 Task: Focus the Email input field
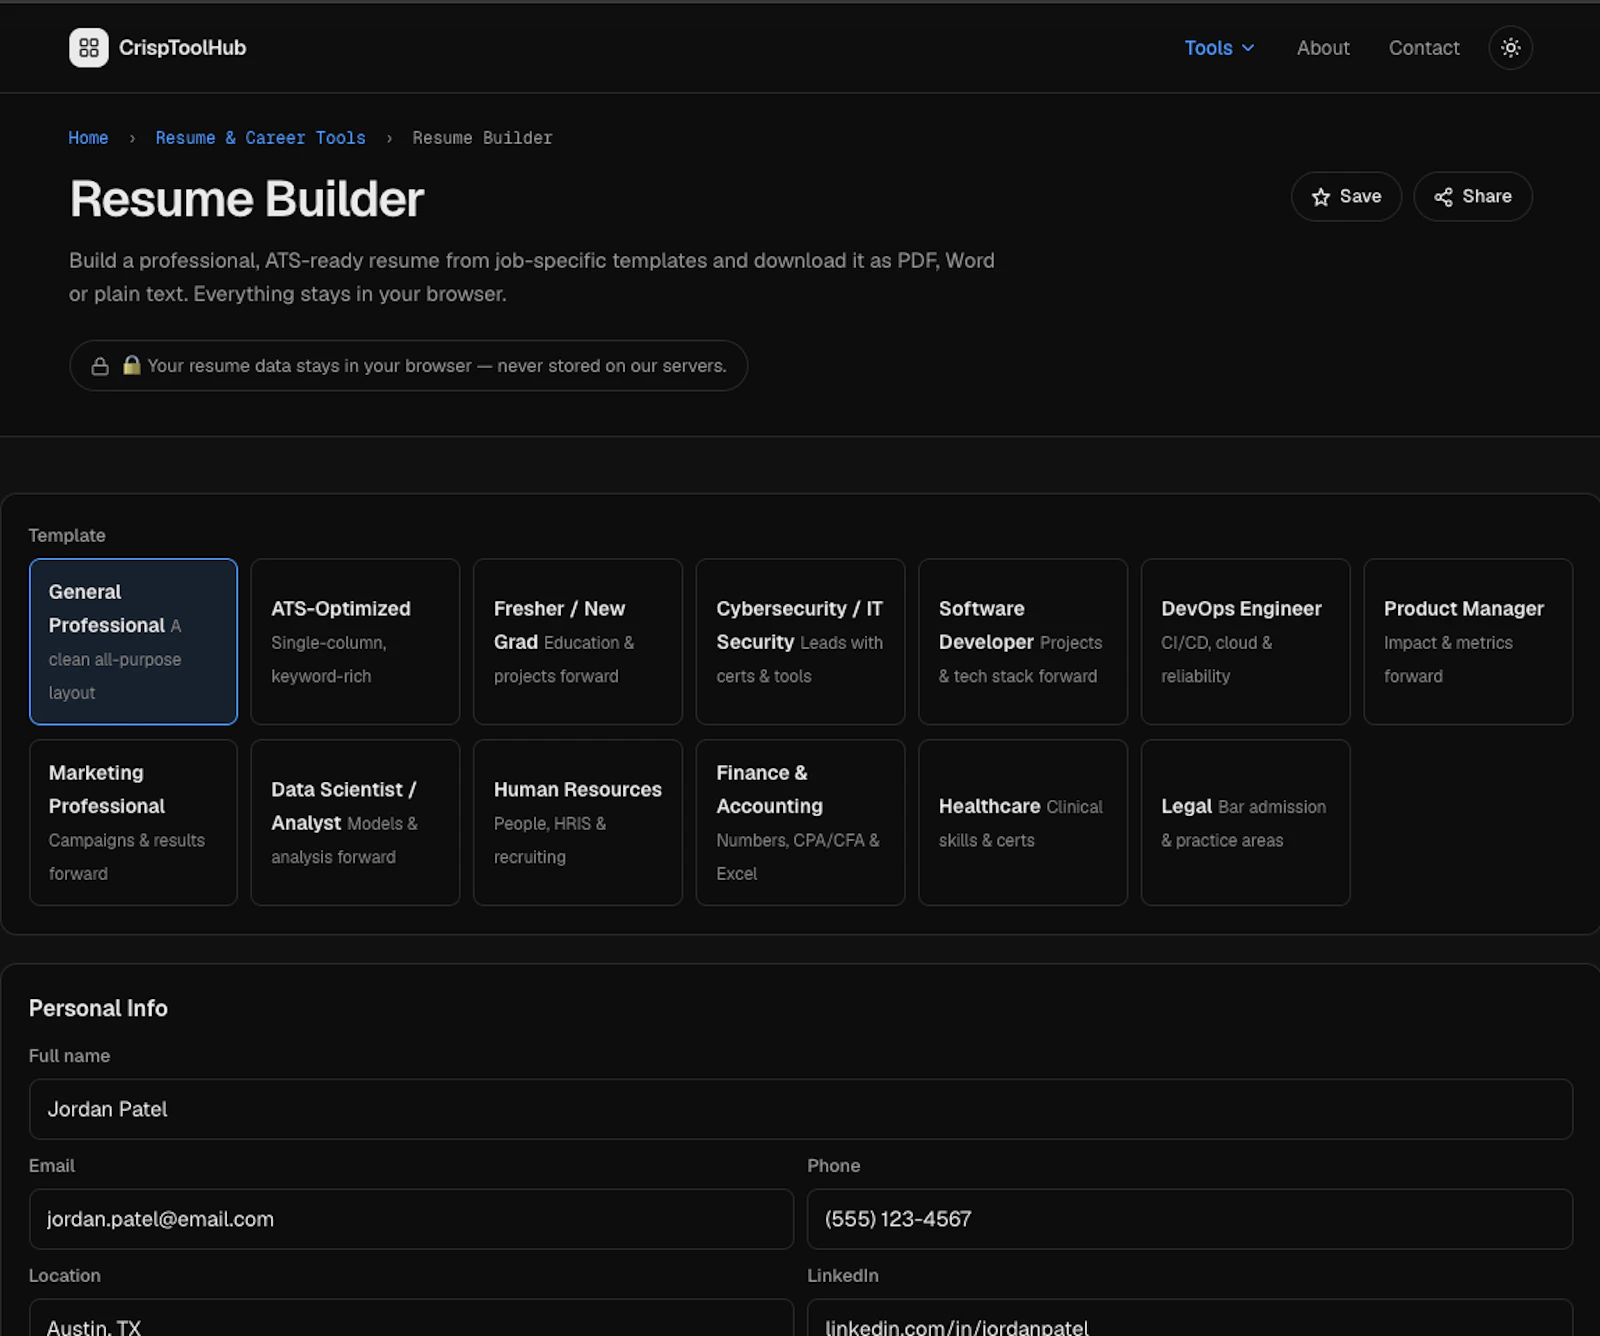pyautogui.click(x=411, y=1219)
